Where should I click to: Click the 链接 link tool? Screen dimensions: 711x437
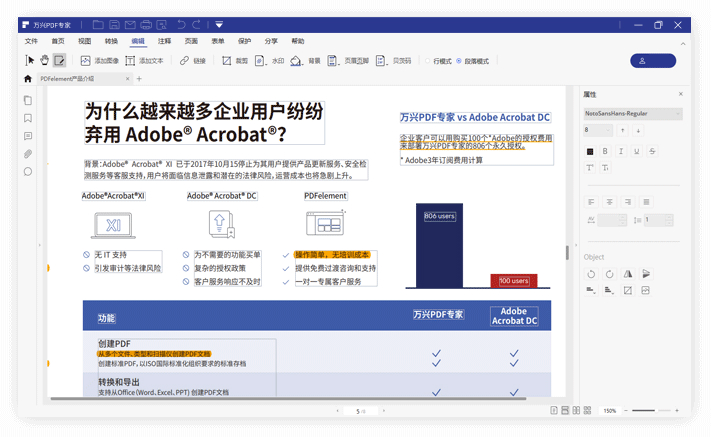pos(193,61)
